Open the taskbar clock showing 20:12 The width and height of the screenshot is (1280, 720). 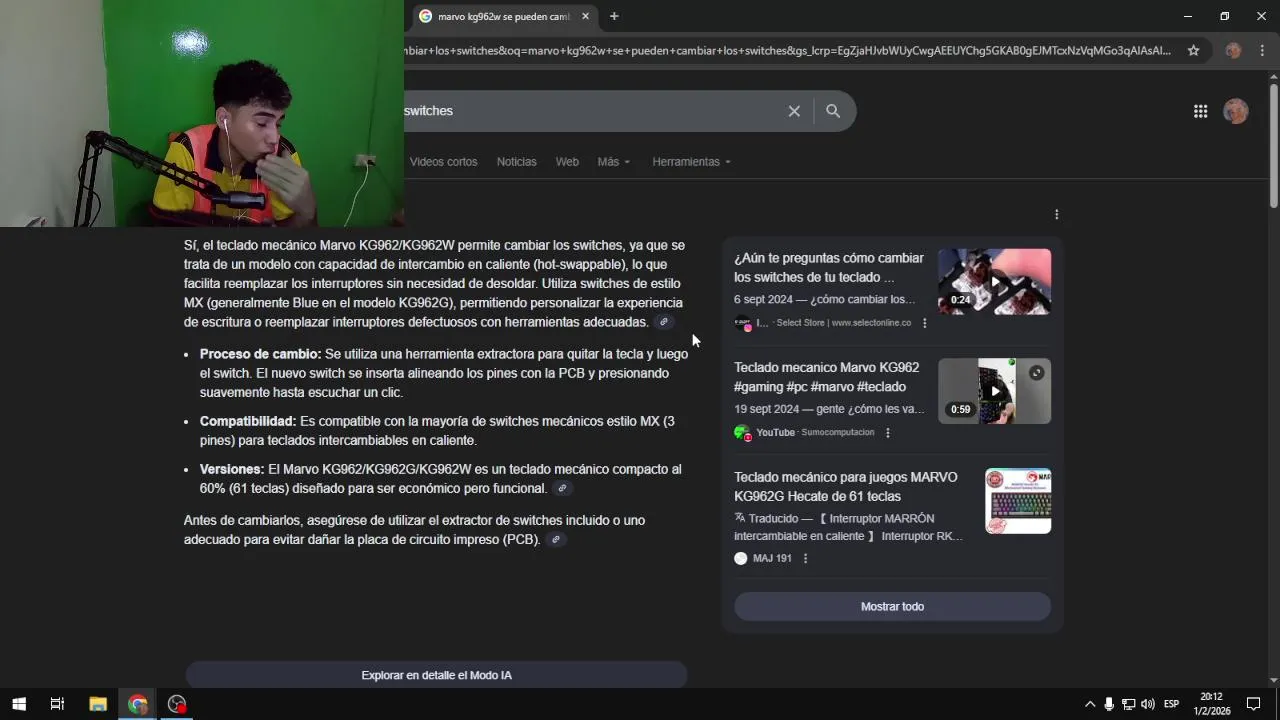point(1211,704)
